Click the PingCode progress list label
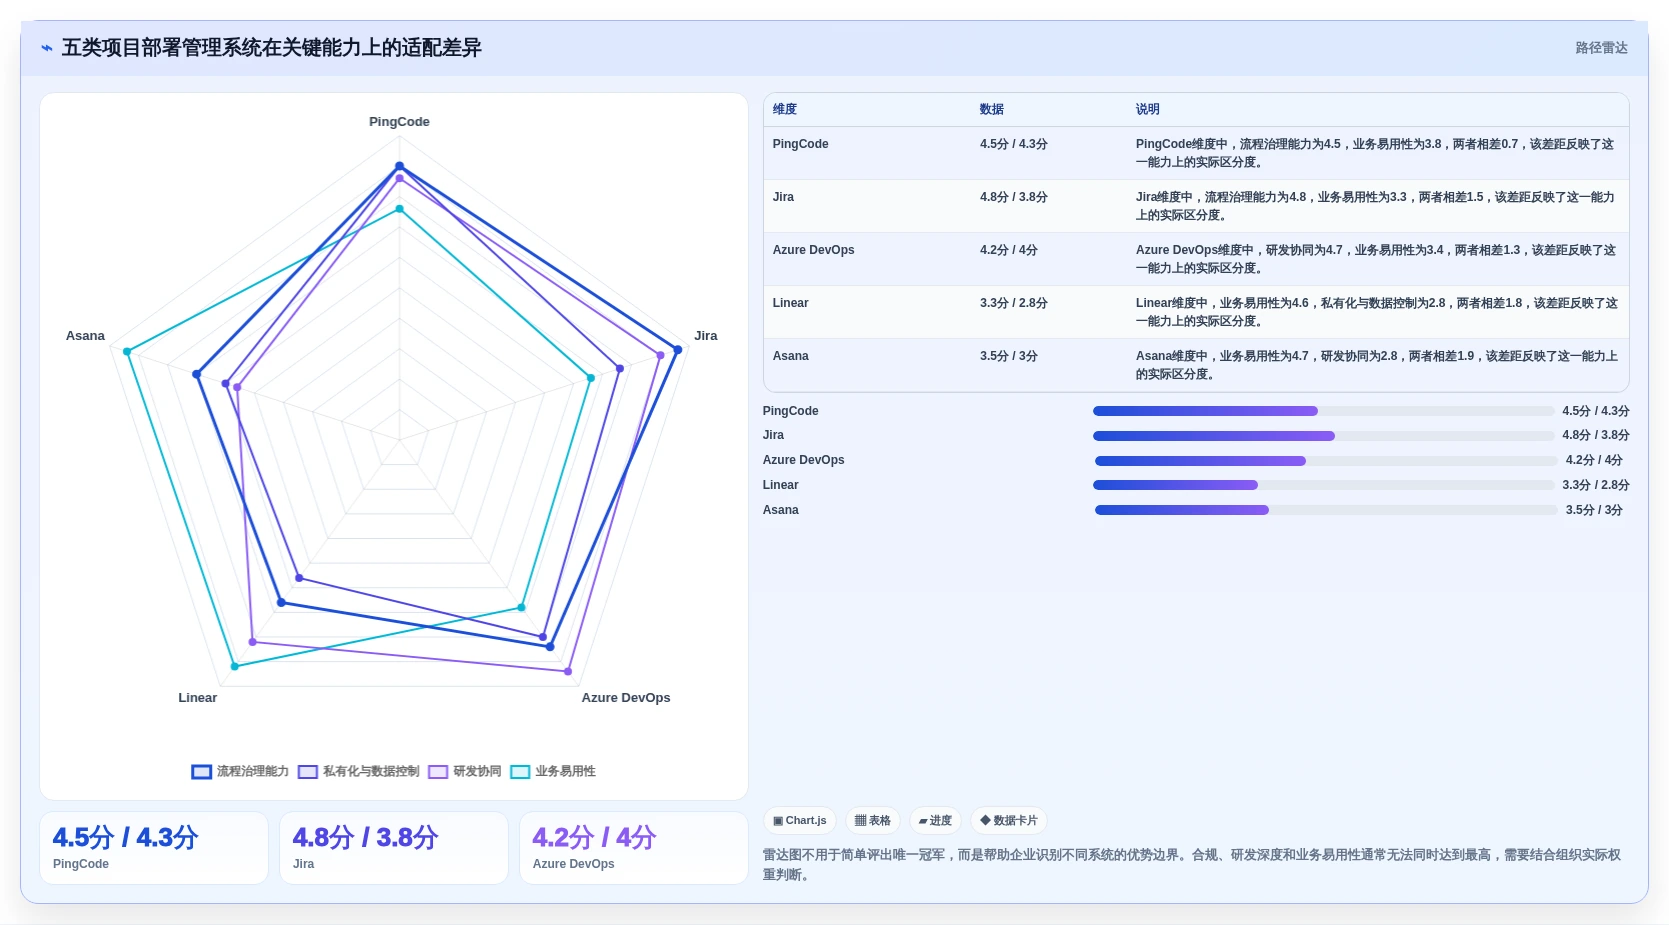 tap(791, 411)
